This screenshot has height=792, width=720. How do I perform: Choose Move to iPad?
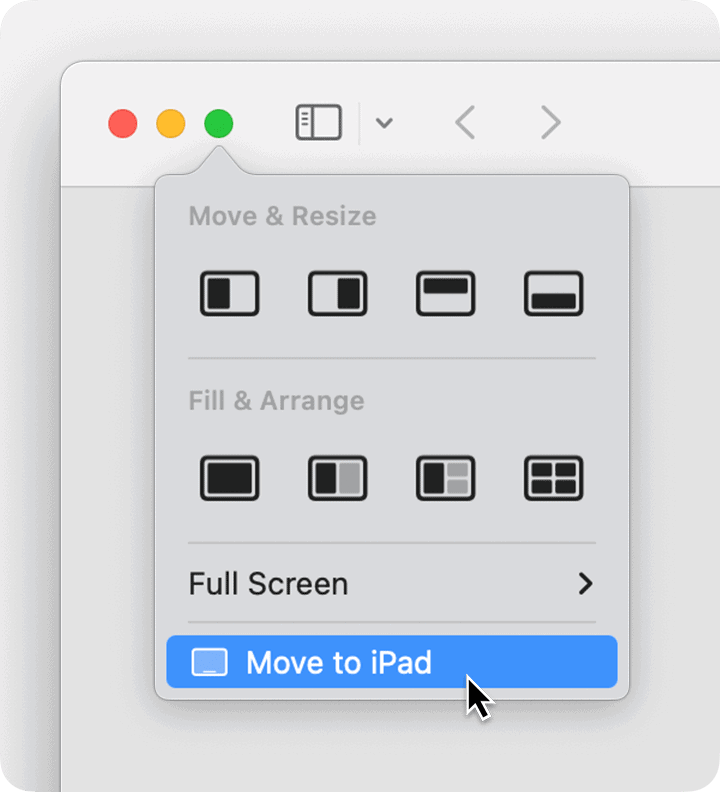(339, 662)
